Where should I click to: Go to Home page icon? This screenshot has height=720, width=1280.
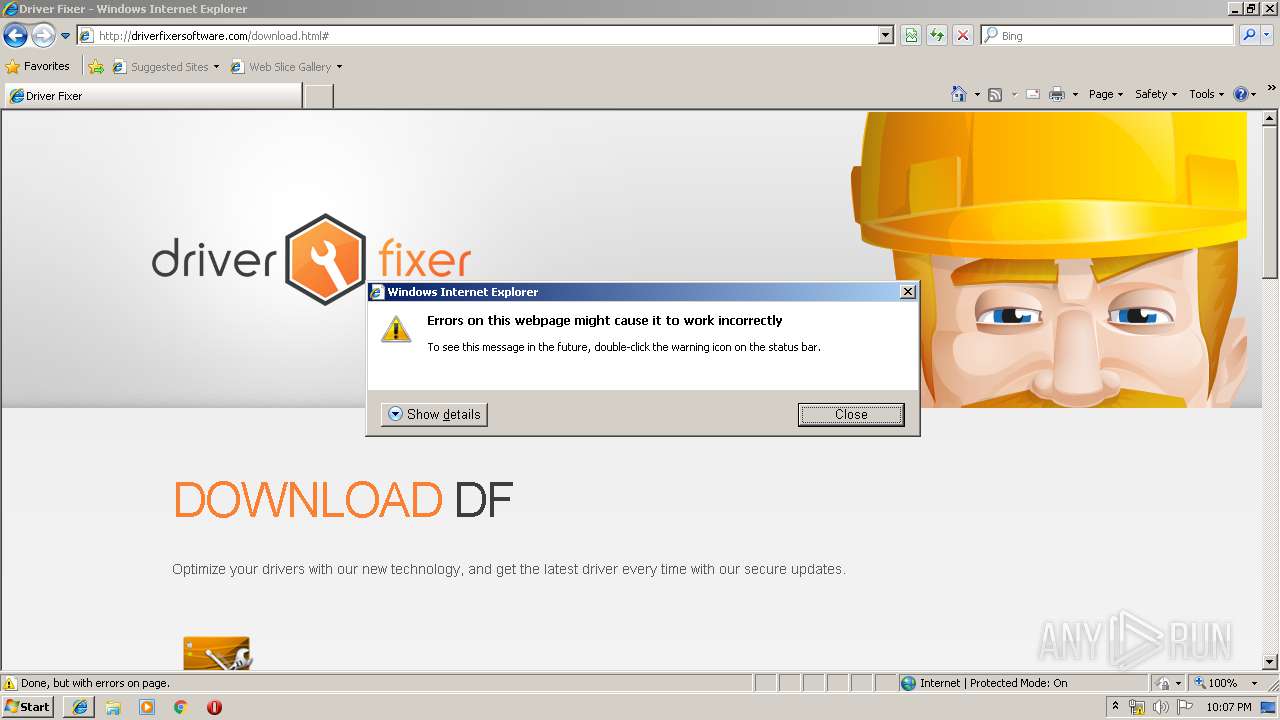(x=959, y=94)
